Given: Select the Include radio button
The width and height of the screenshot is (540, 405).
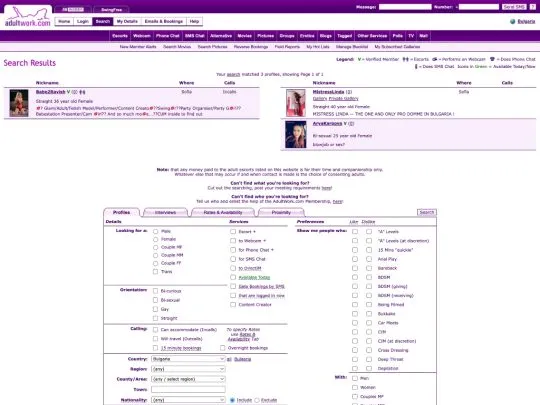Looking at the screenshot, I should pyautogui.click(x=232, y=400).
